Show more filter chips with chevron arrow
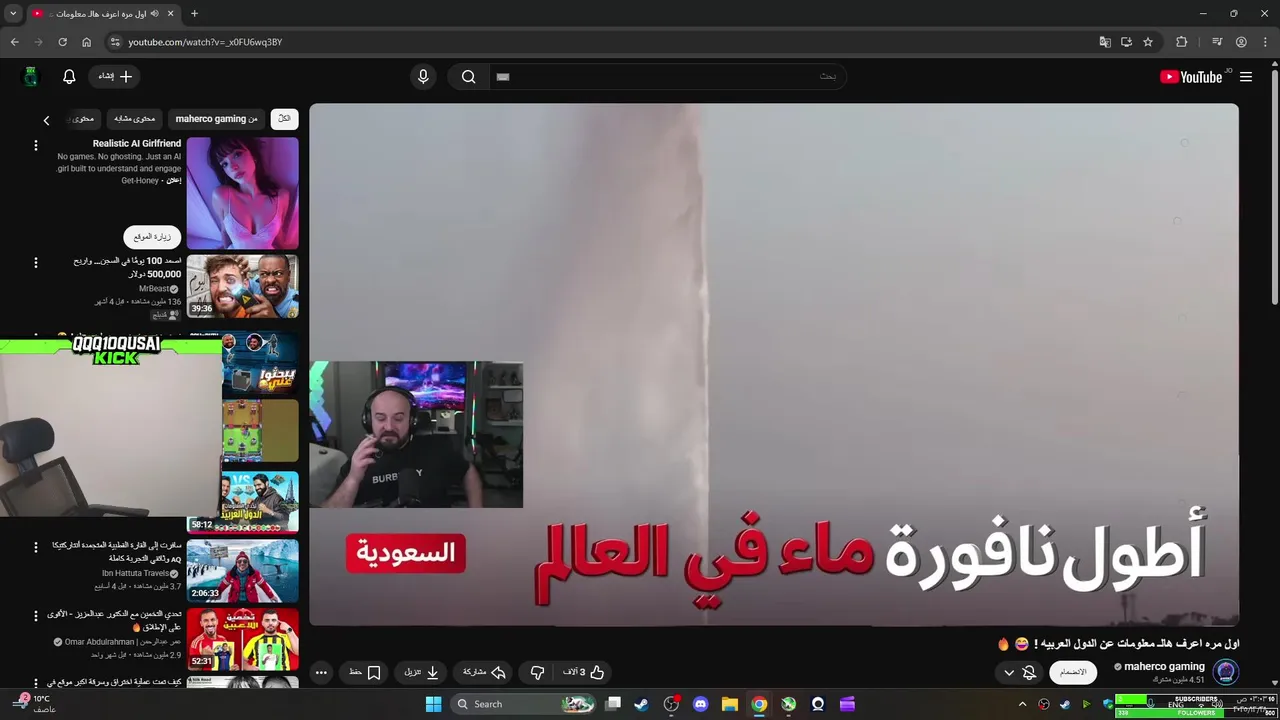This screenshot has height=720, width=1280. (x=46, y=120)
